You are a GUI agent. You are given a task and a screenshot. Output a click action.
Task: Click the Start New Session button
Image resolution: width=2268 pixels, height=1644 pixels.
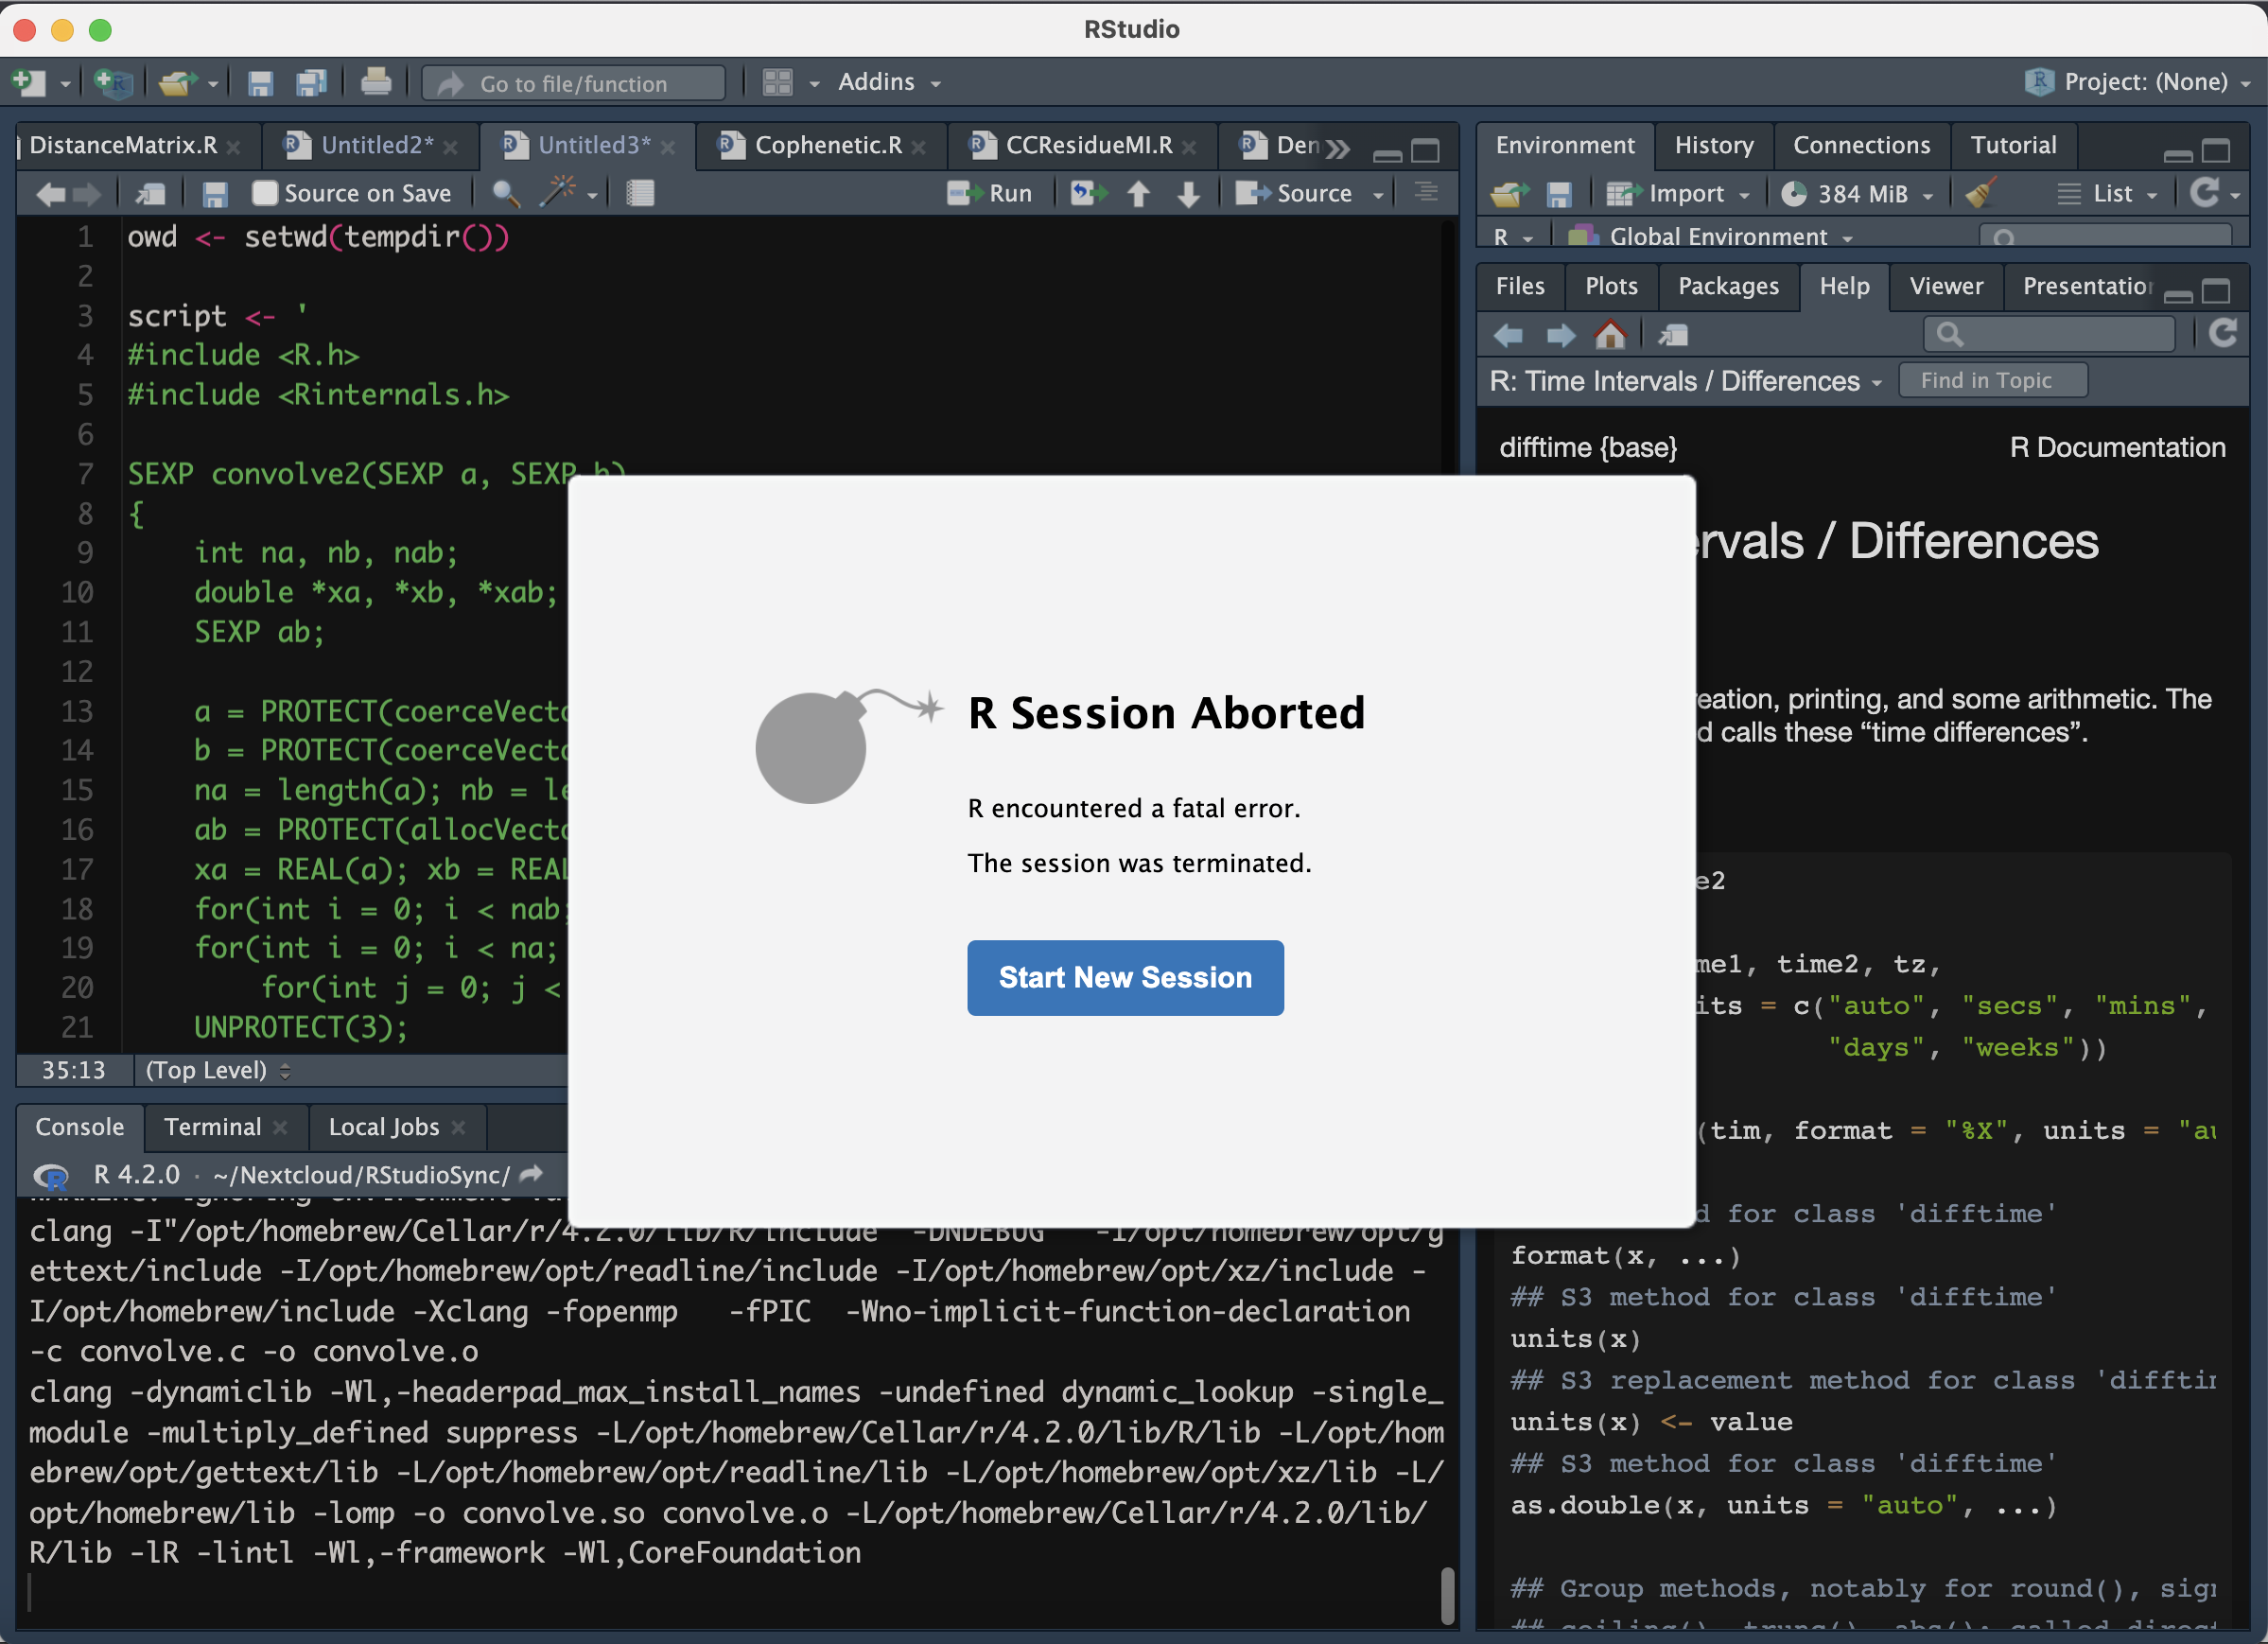1124,978
